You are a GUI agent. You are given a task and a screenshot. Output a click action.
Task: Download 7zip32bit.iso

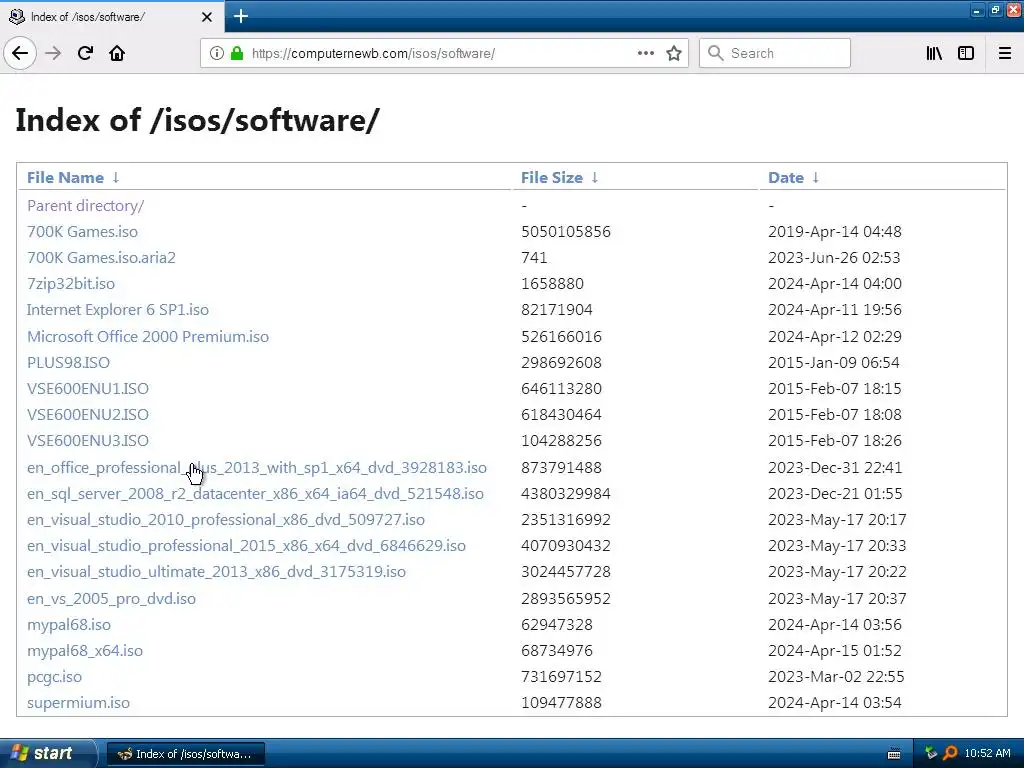[71, 284]
